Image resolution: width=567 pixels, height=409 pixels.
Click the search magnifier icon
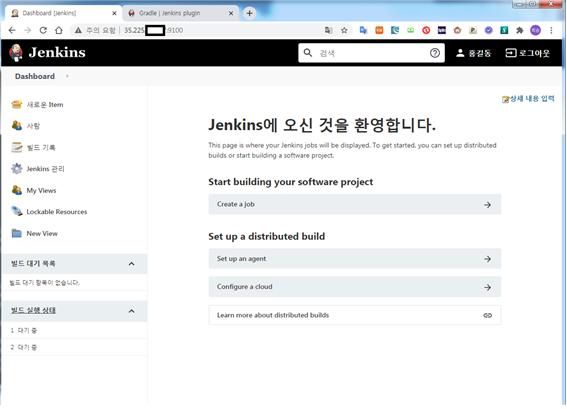click(308, 53)
